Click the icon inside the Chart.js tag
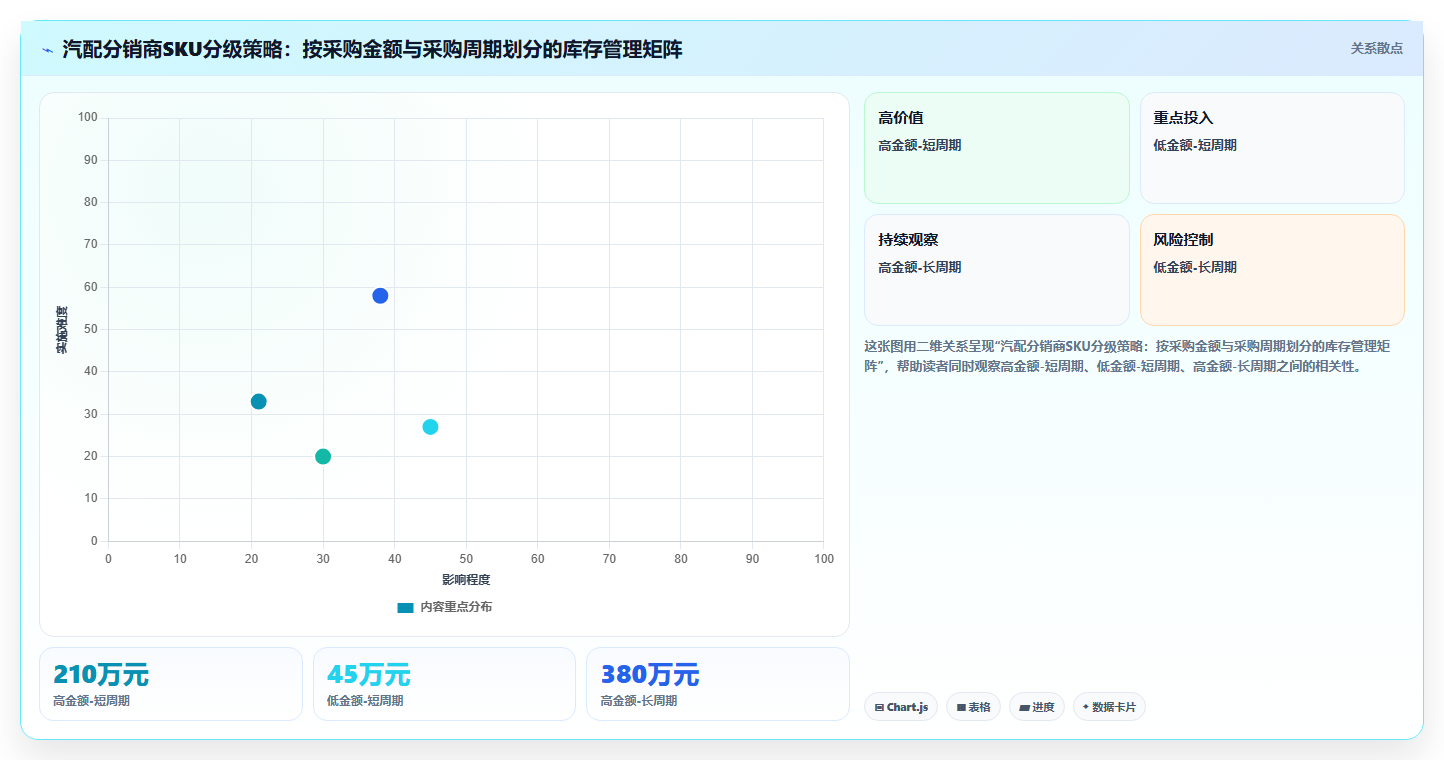Screen dimensions: 1444x760 coord(879,708)
